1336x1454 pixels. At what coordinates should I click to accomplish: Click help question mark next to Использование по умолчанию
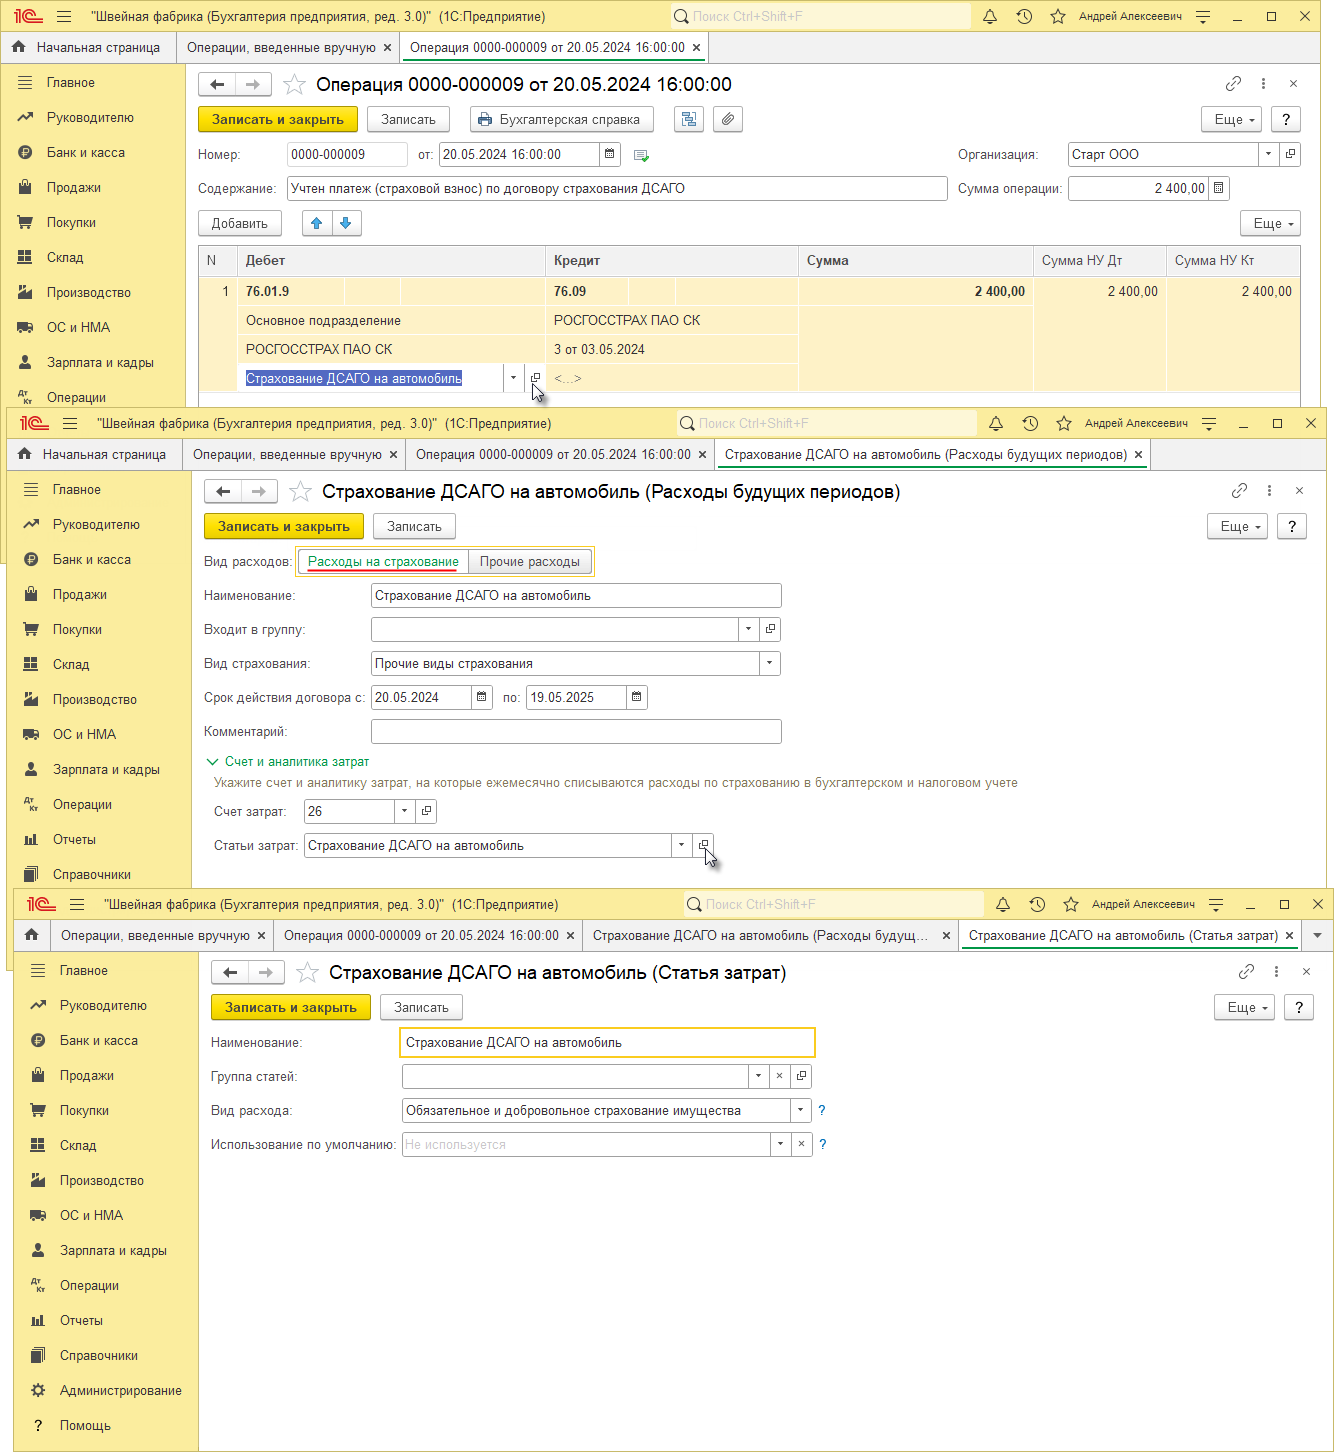[823, 1144]
